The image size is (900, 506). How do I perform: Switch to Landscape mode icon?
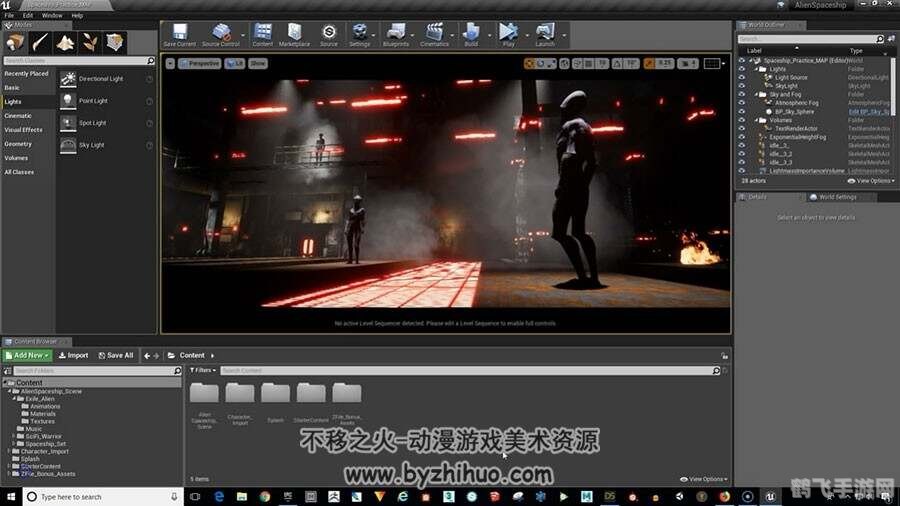(x=65, y=42)
